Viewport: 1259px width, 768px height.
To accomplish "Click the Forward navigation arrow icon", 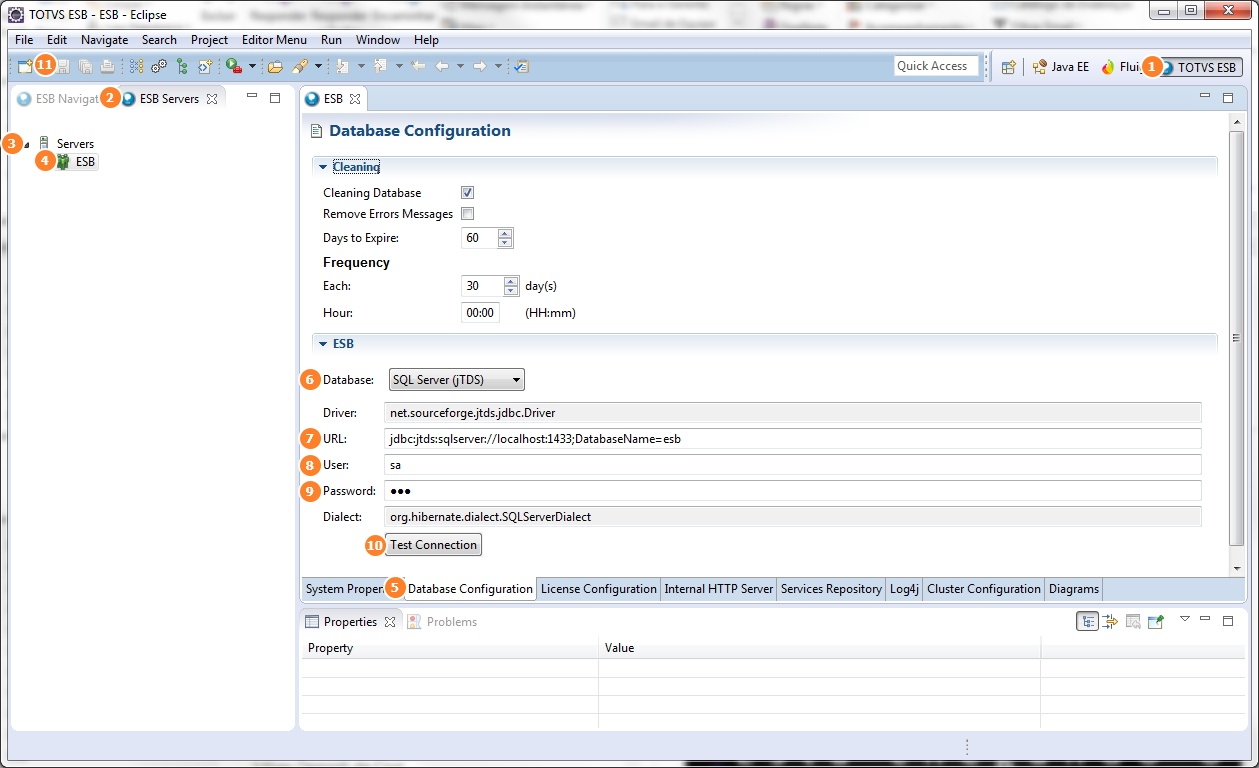I will point(479,67).
